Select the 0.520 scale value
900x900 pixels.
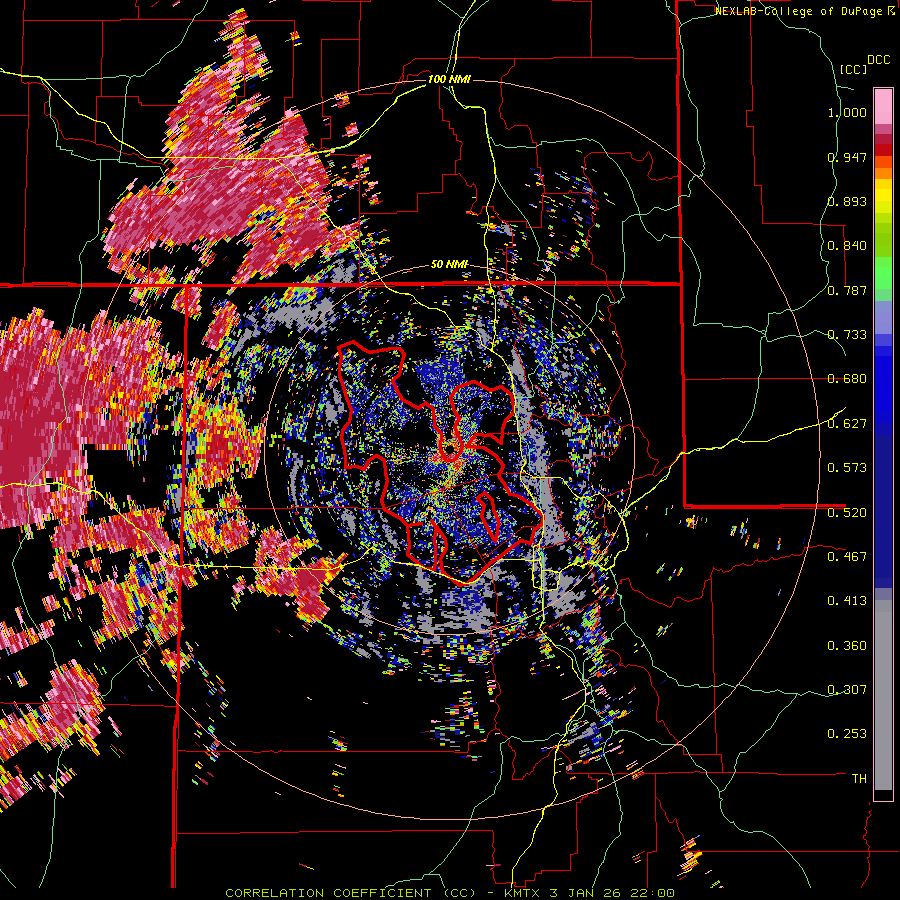(x=847, y=513)
